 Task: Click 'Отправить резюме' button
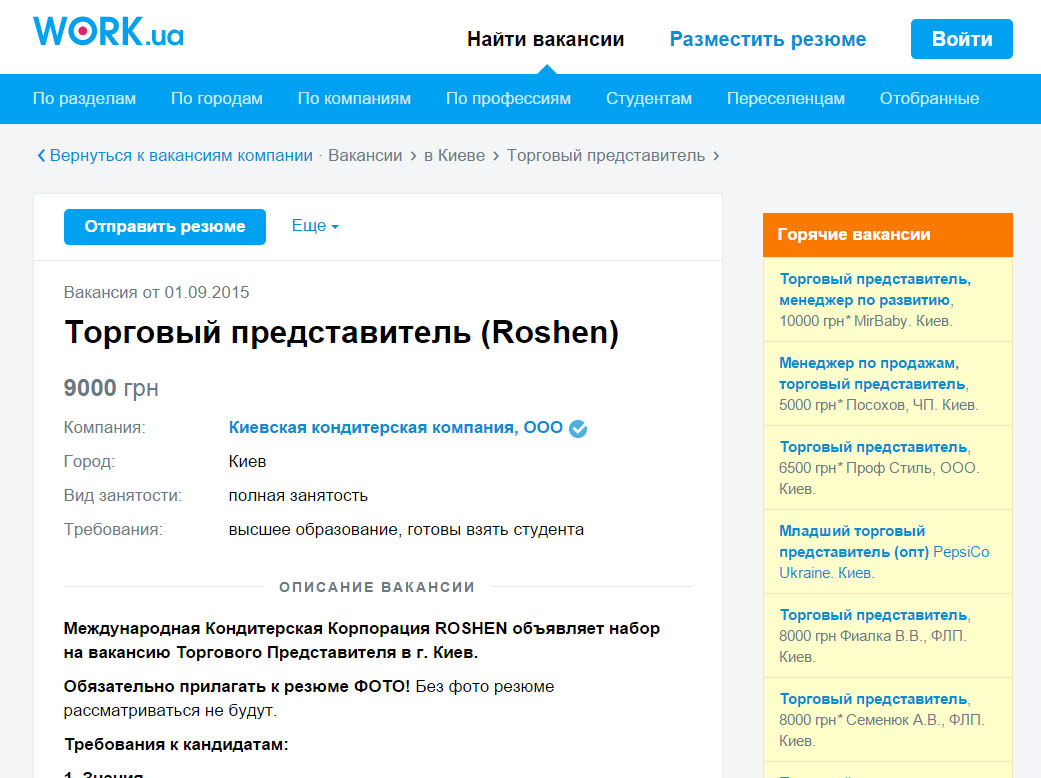coord(165,227)
